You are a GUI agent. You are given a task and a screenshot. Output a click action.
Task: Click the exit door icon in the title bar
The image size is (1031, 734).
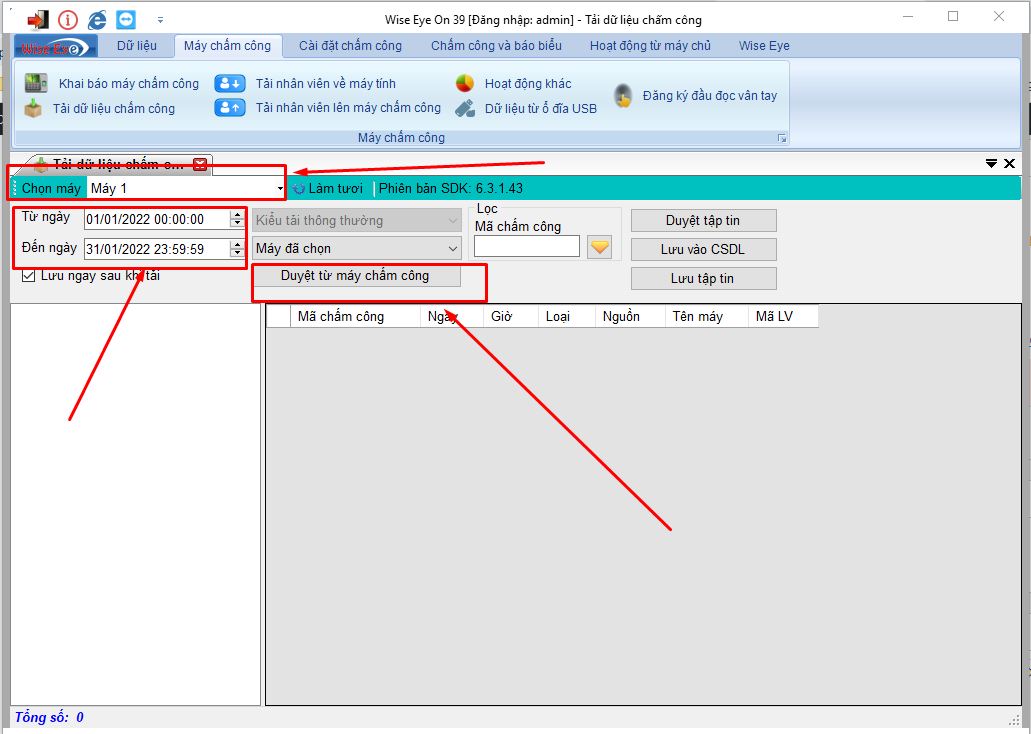pyautogui.click(x=37, y=19)
